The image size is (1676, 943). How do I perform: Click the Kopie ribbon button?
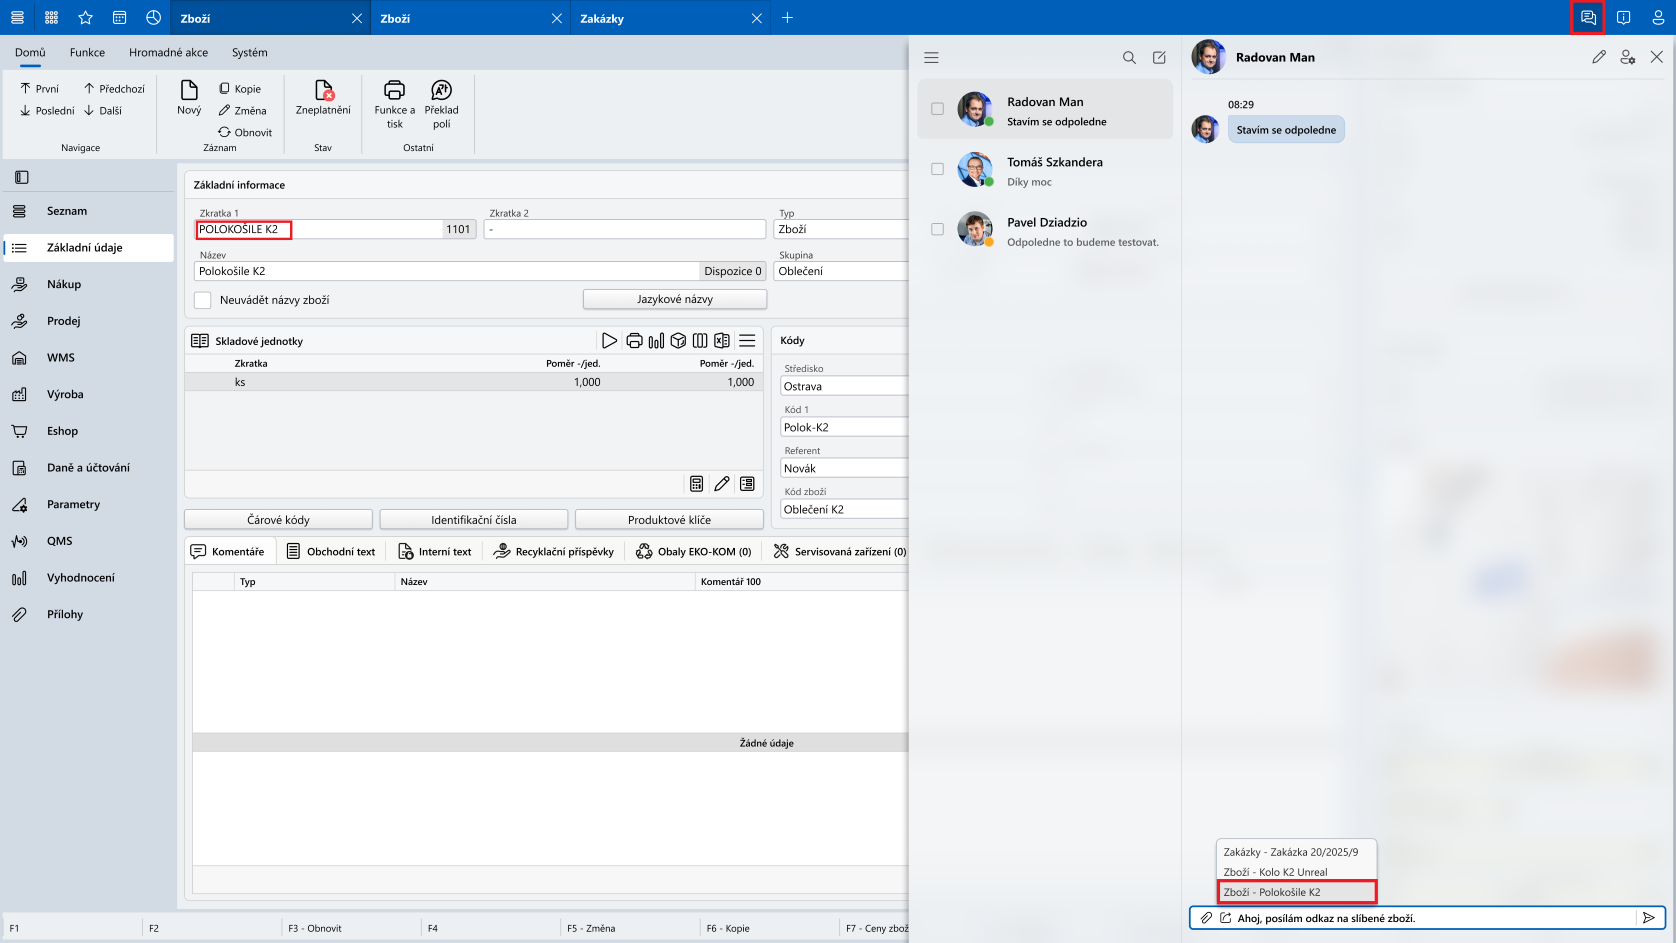pyautogui.click(x=240, y=89)
